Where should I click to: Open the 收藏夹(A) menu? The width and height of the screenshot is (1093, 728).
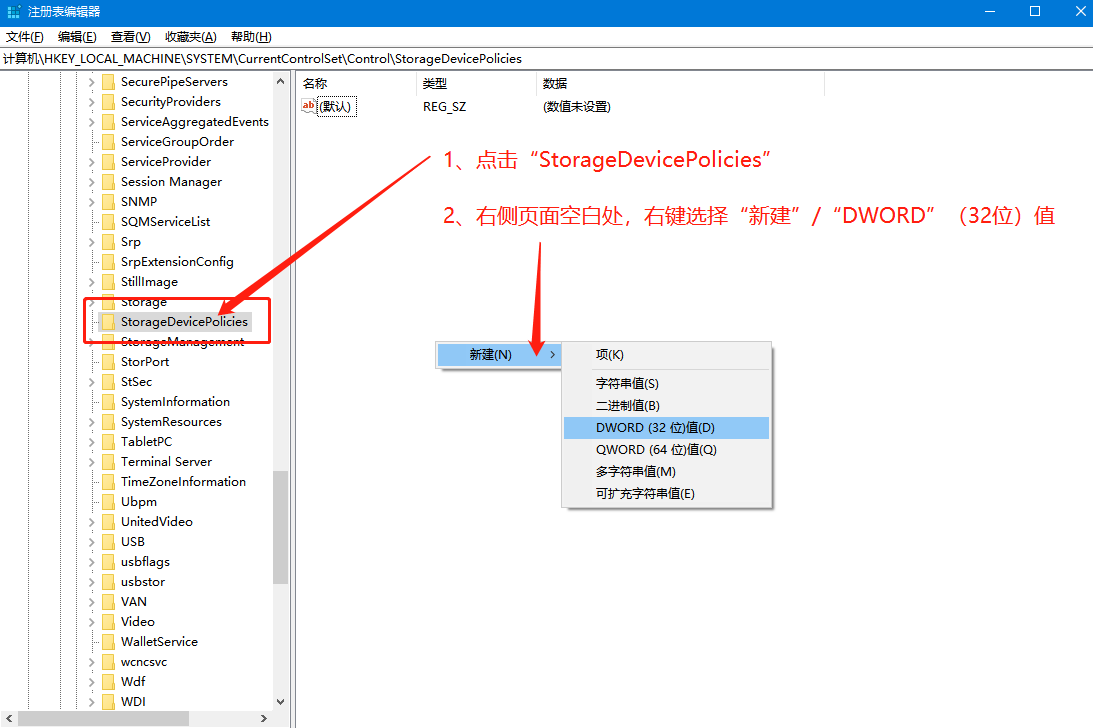[x=190, y=37]
